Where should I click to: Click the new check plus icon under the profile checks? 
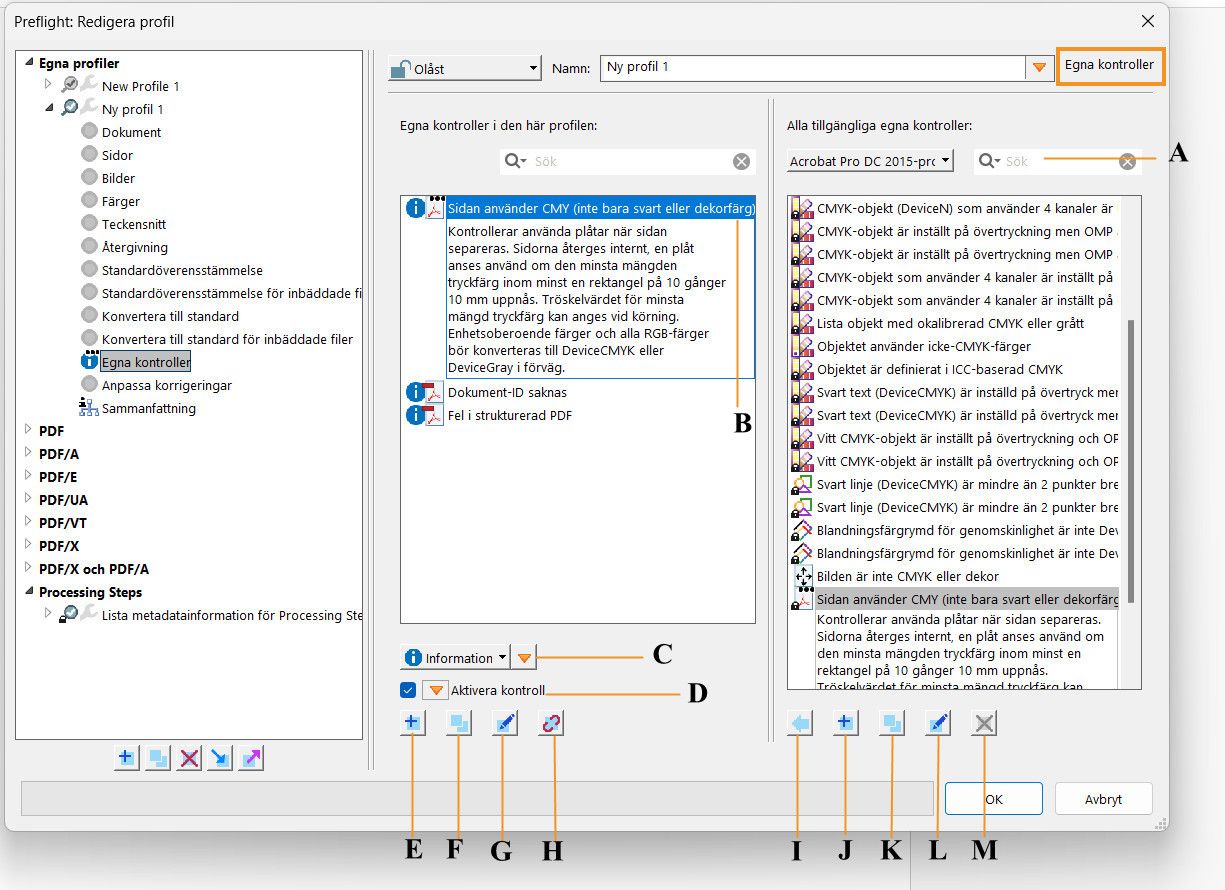coord(412,723)
